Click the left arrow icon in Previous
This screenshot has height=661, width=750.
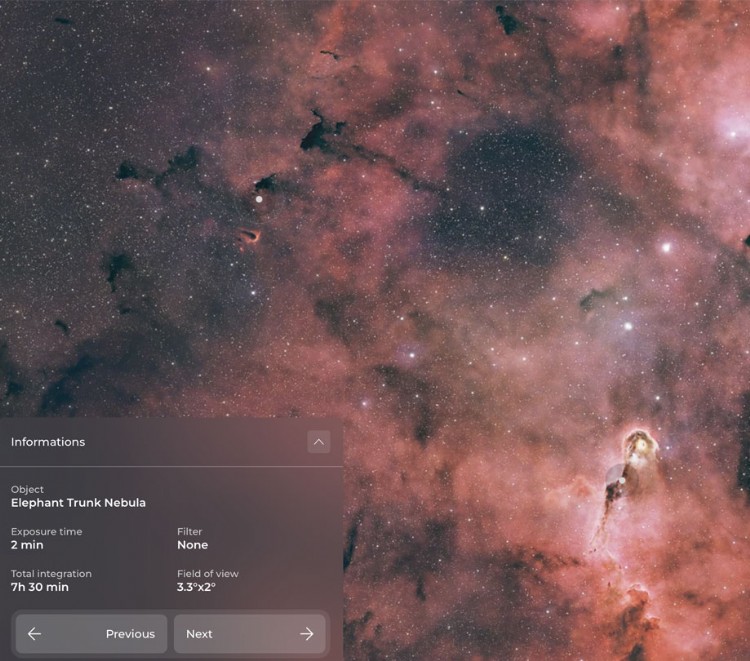pyautogui.click(x=34, y=634)
